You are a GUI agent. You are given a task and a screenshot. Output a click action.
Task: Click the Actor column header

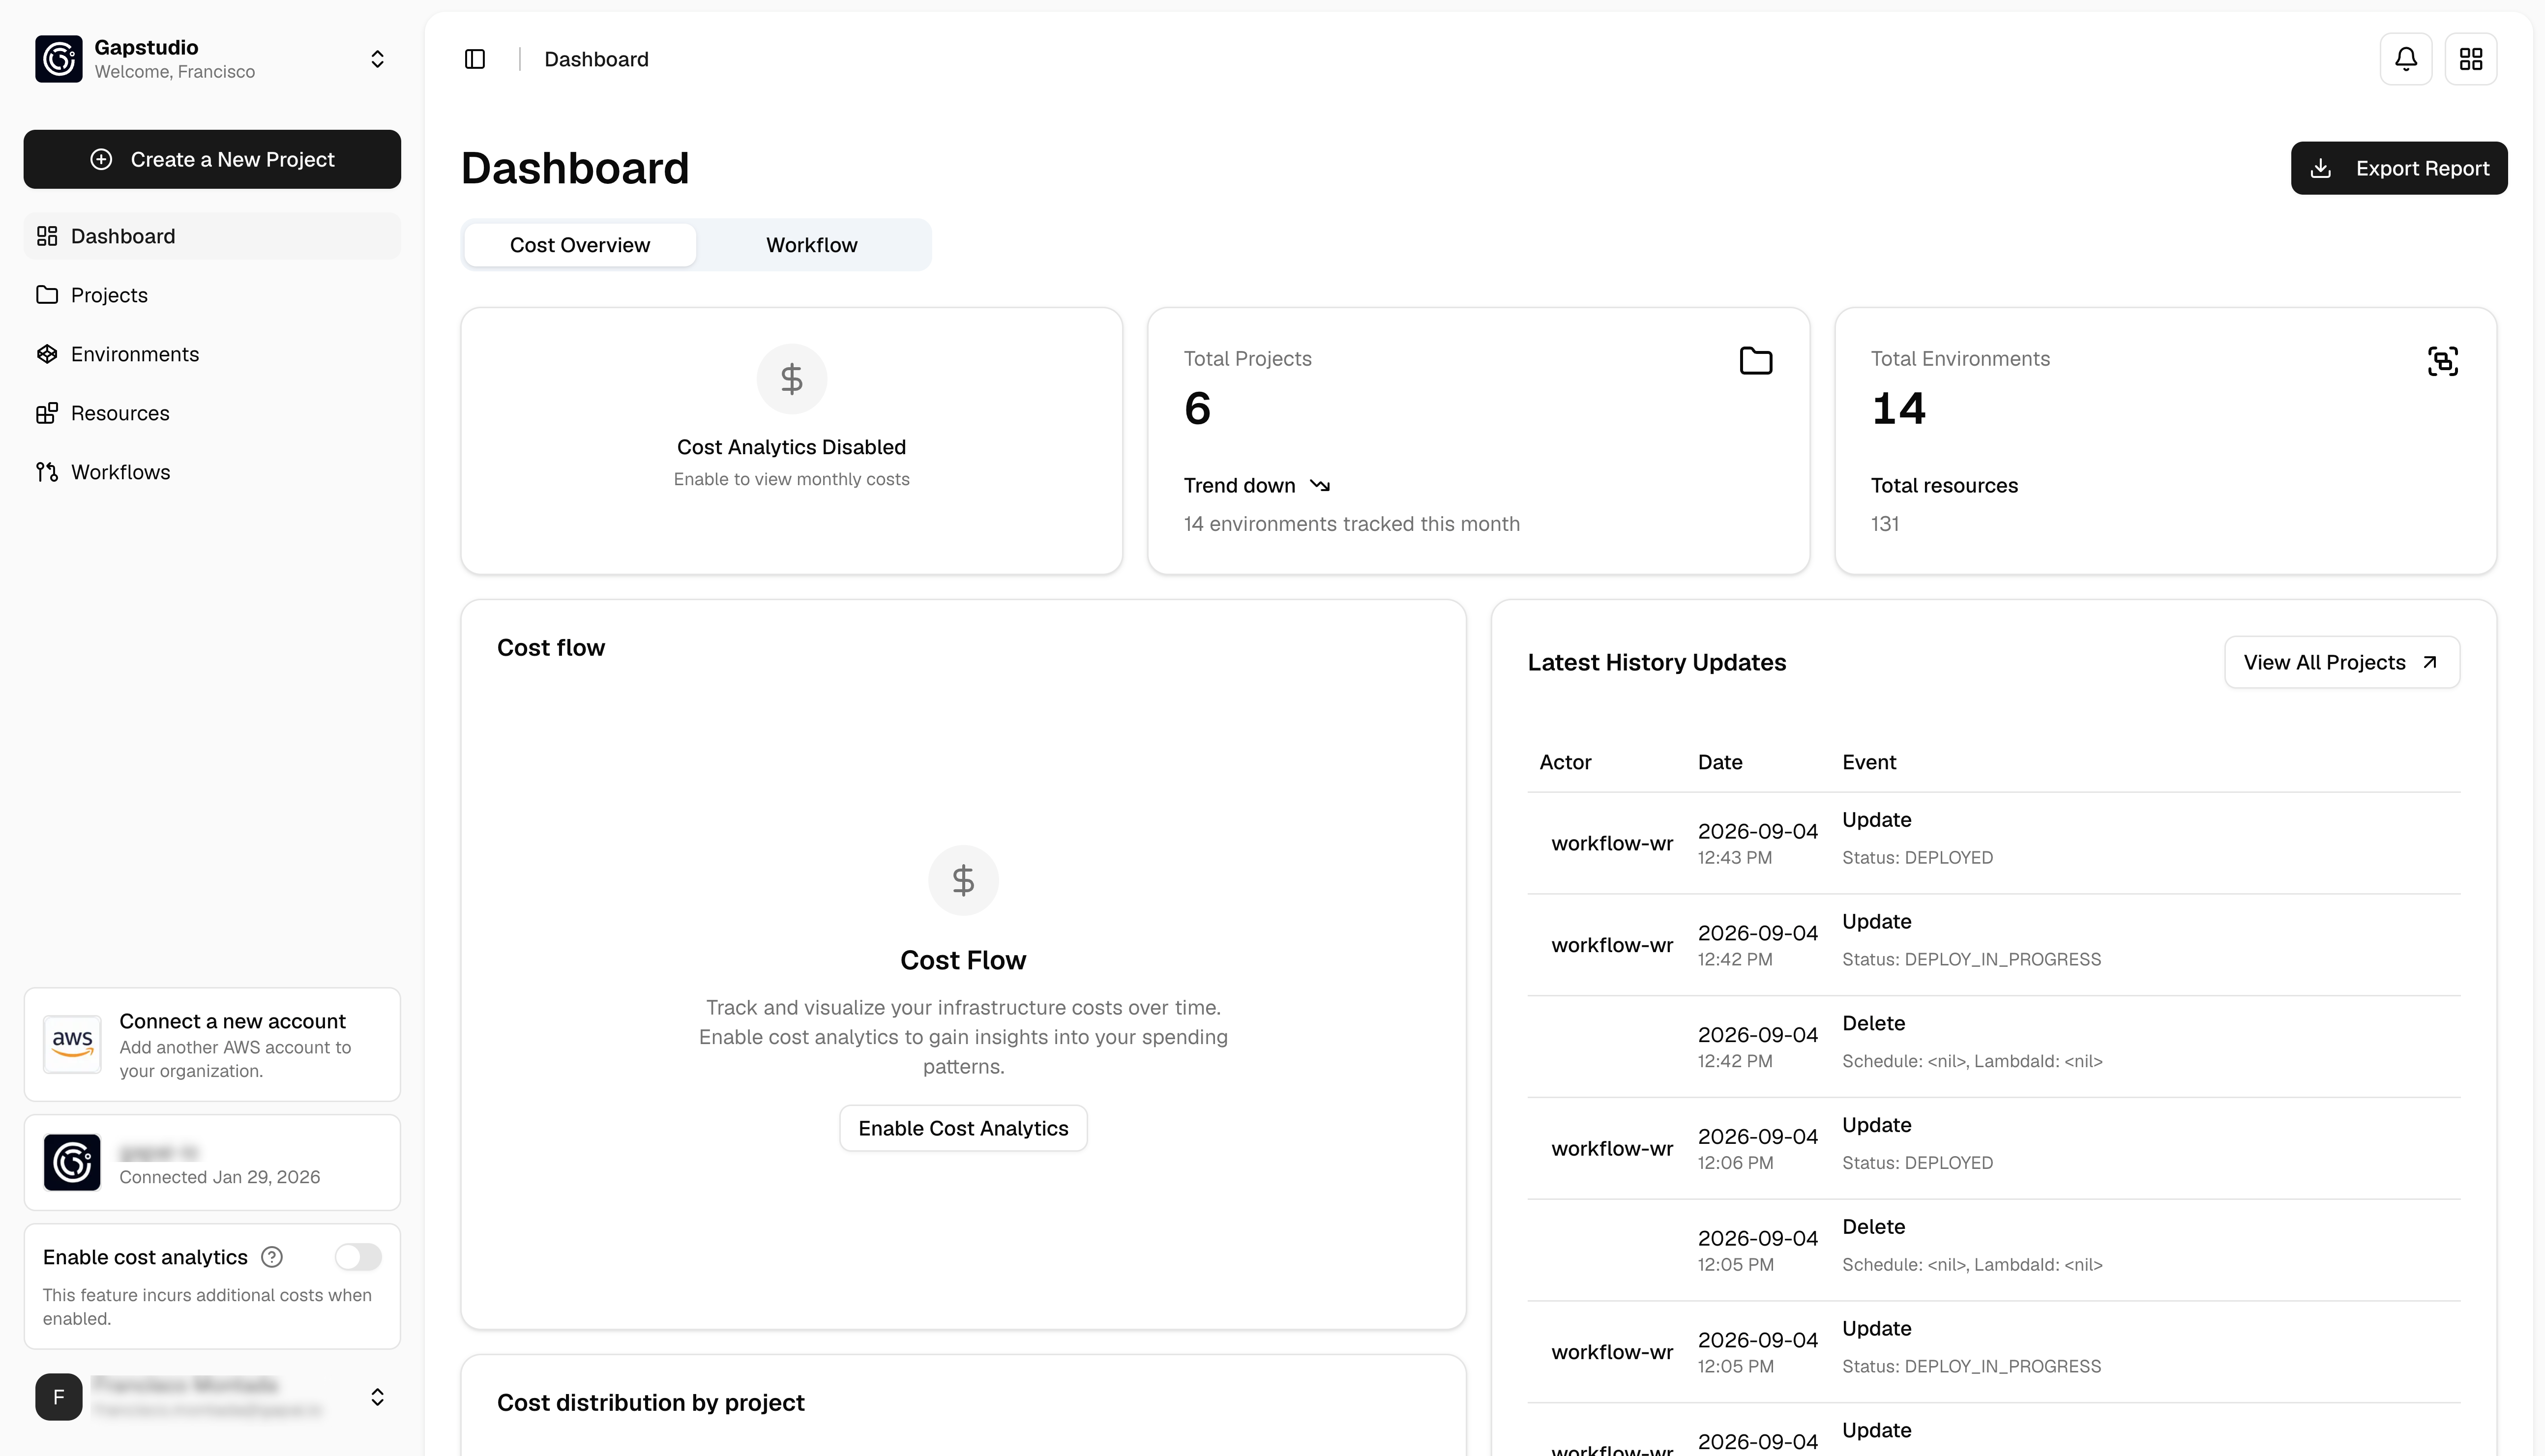(1565, 762)
